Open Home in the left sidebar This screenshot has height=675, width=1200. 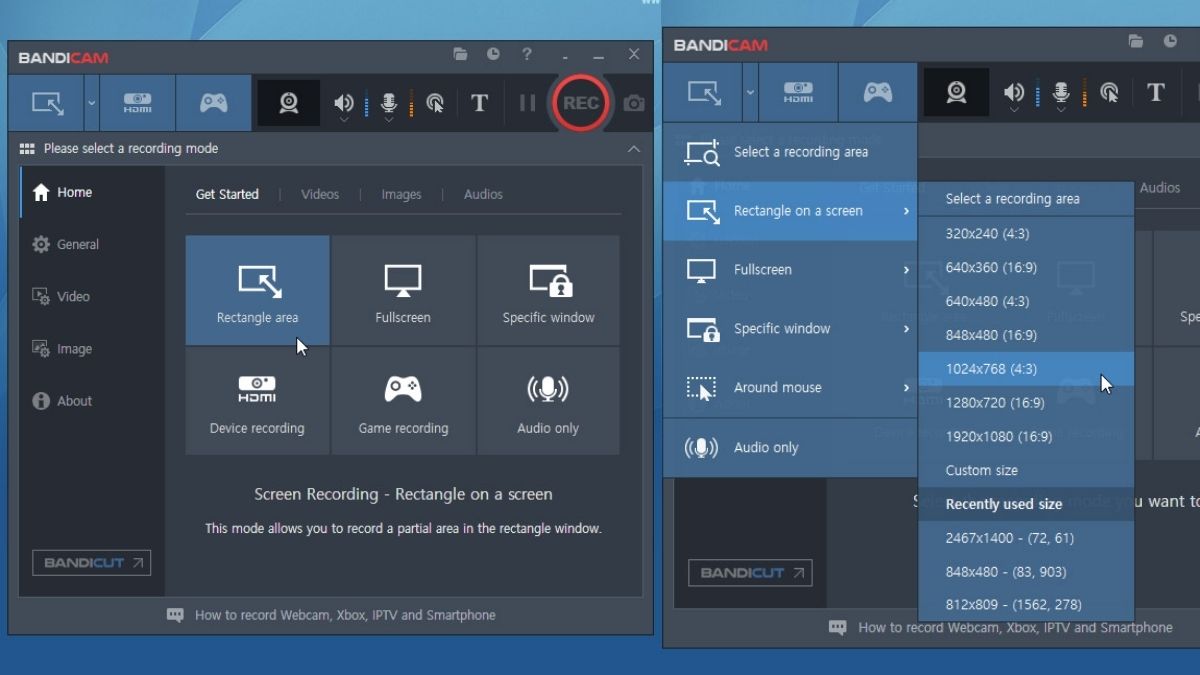92,192
